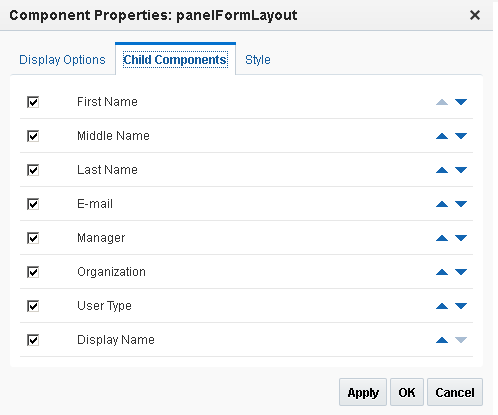Uncheck the First Name checkbox

33,102
